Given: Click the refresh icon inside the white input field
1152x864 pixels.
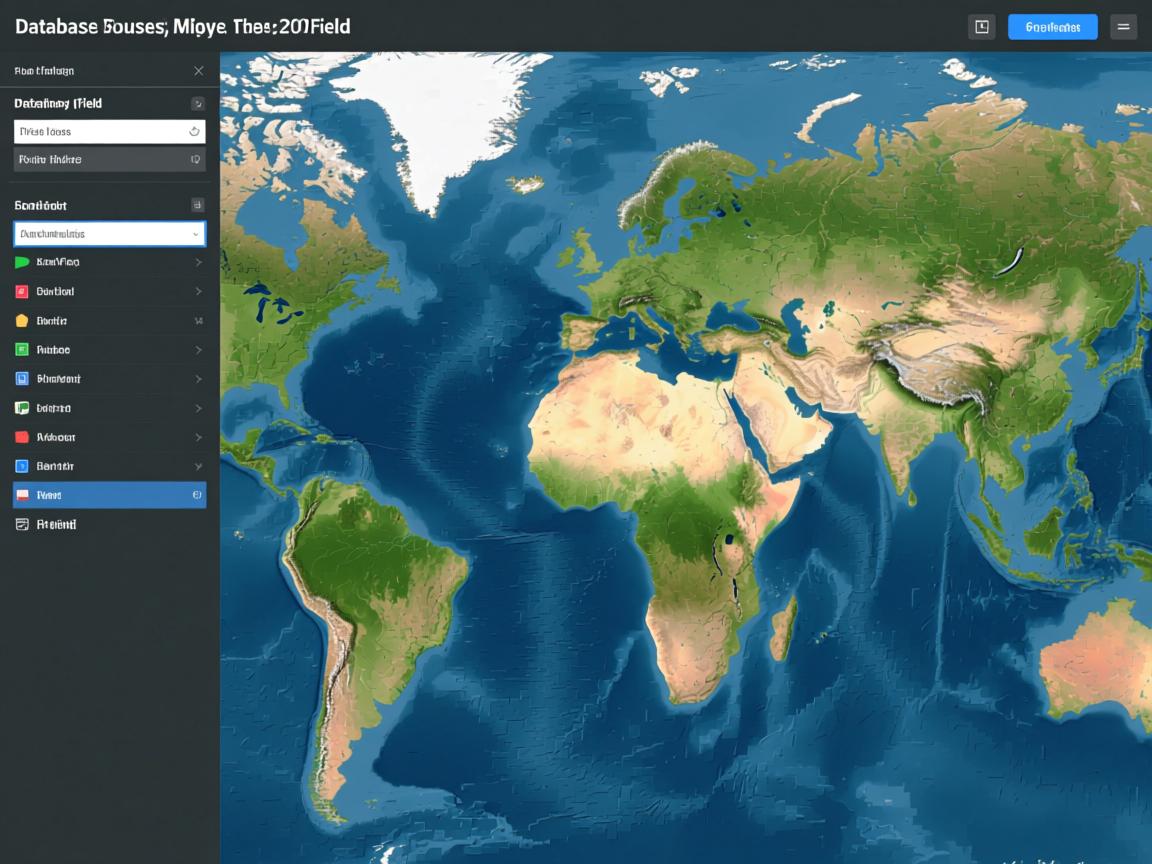Looking at the screenshot, I should (194, 131).
